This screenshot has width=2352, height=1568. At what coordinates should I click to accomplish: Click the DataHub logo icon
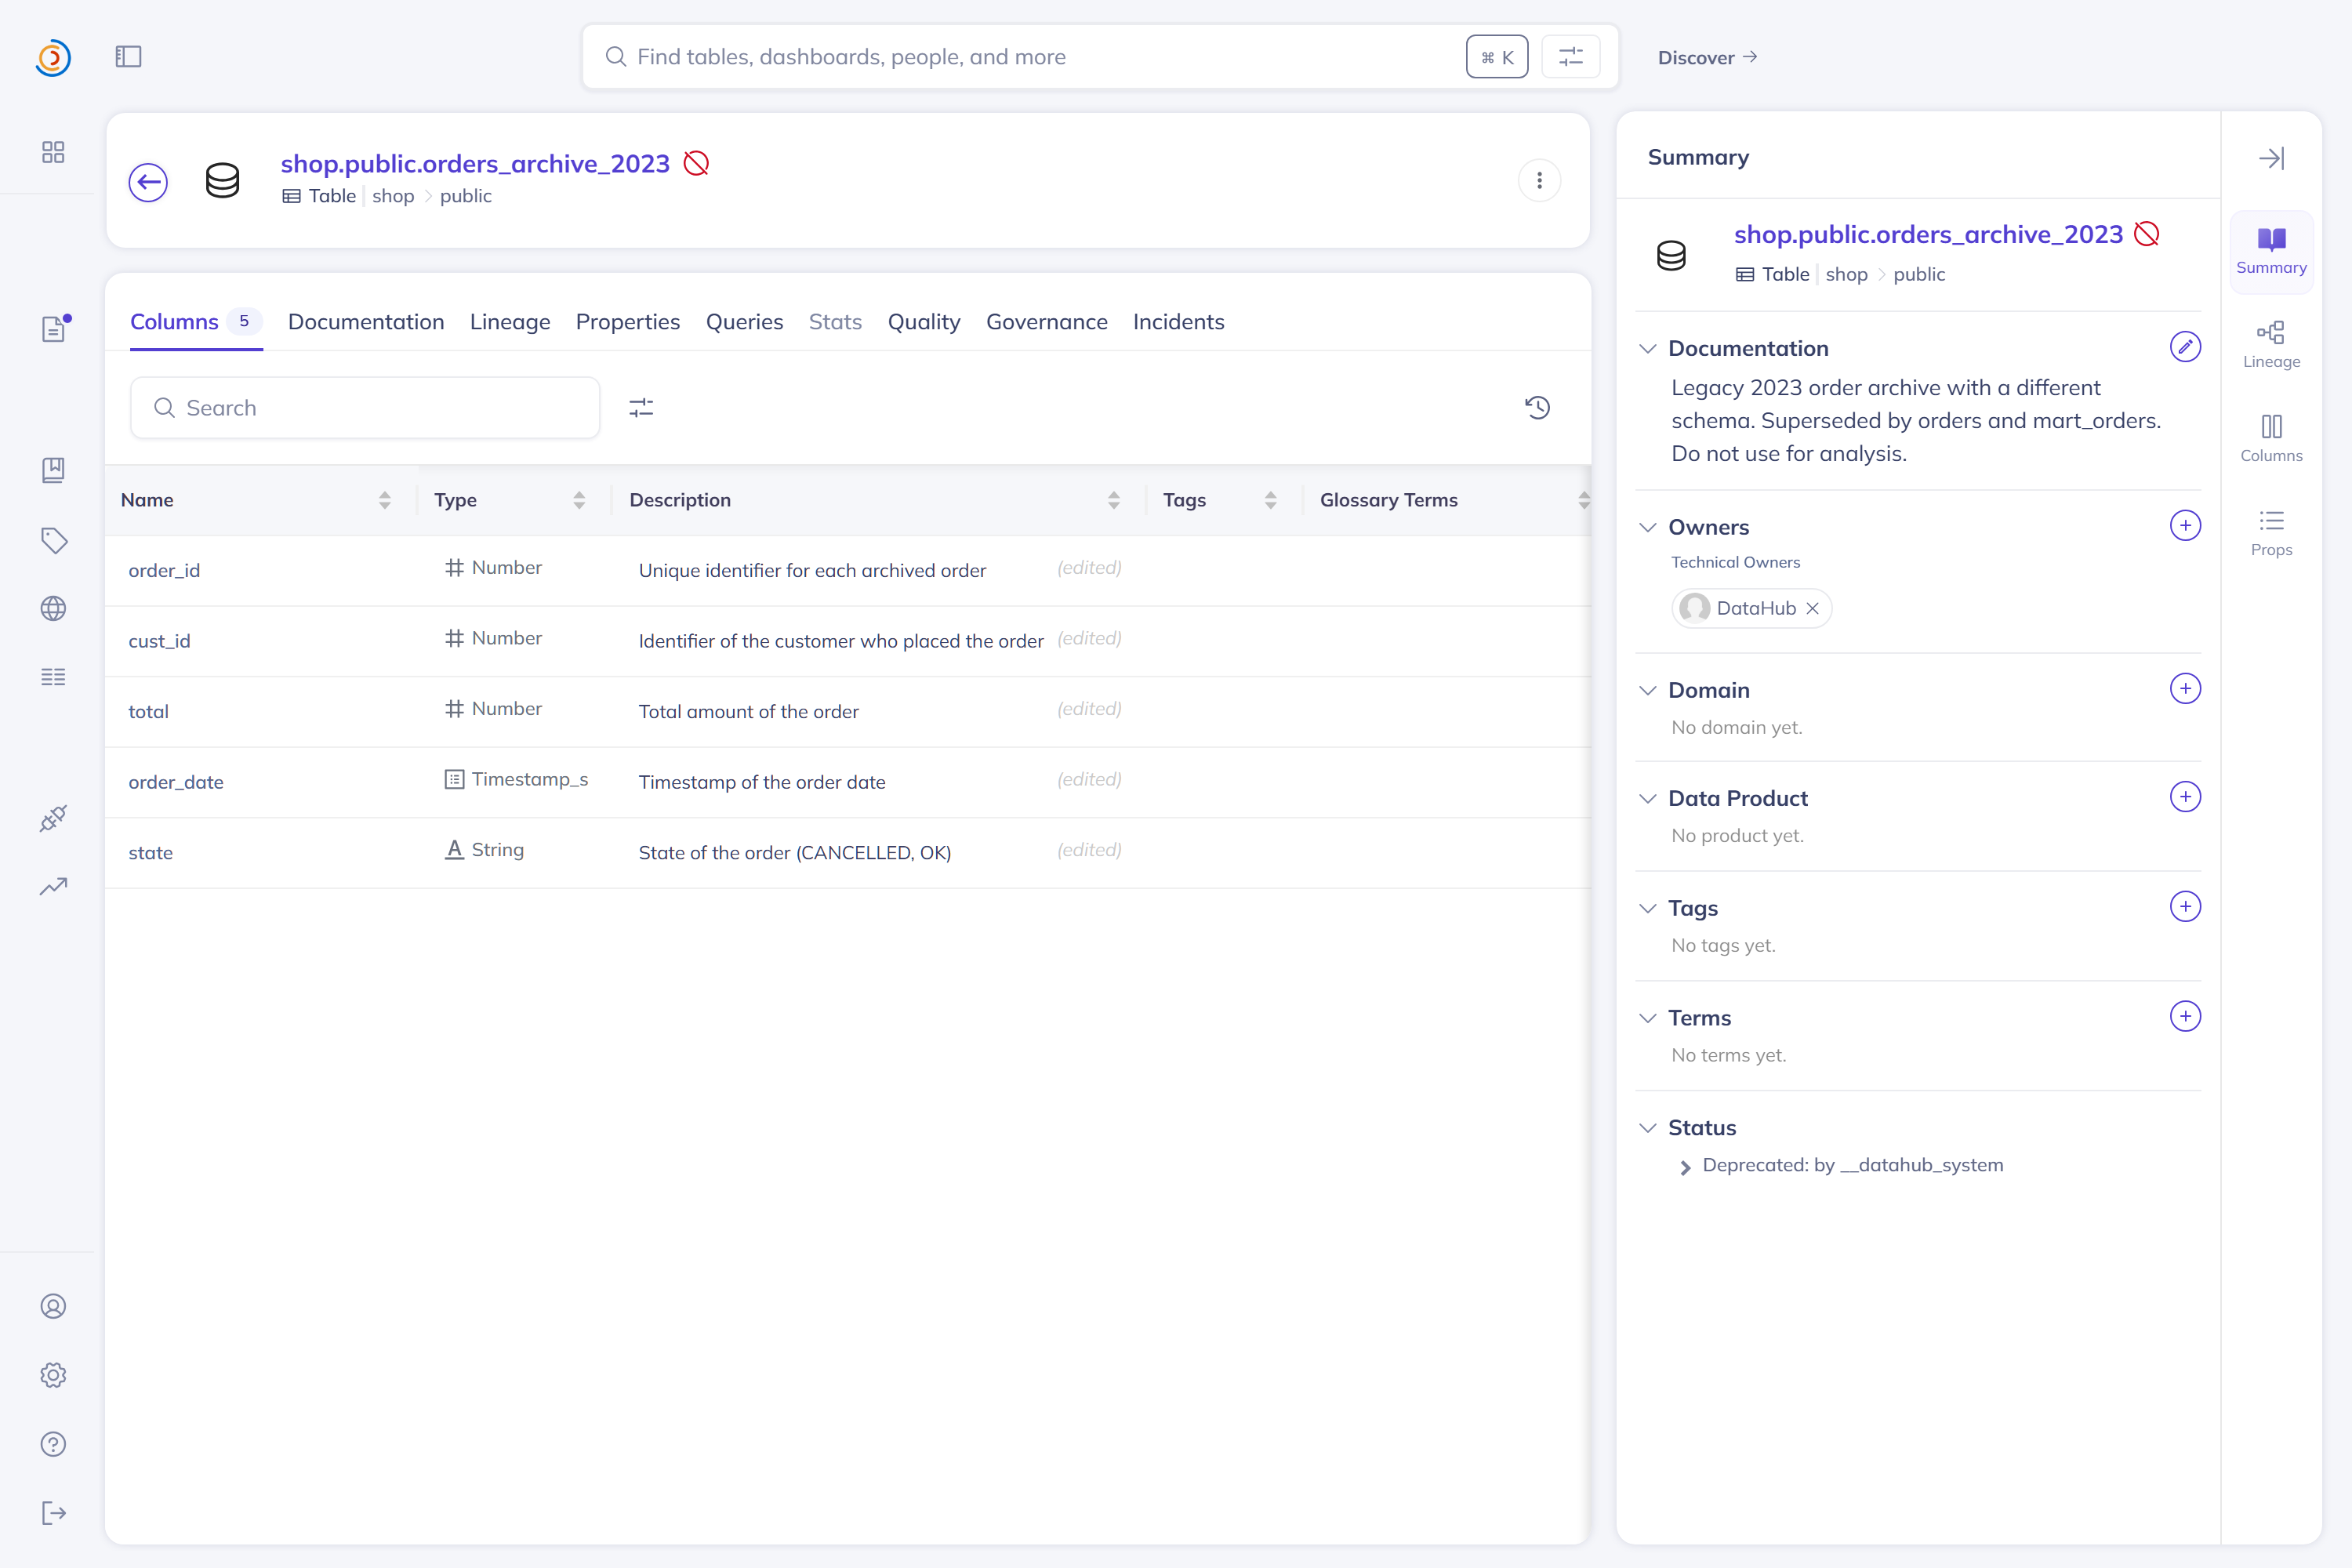coord(53,57)
